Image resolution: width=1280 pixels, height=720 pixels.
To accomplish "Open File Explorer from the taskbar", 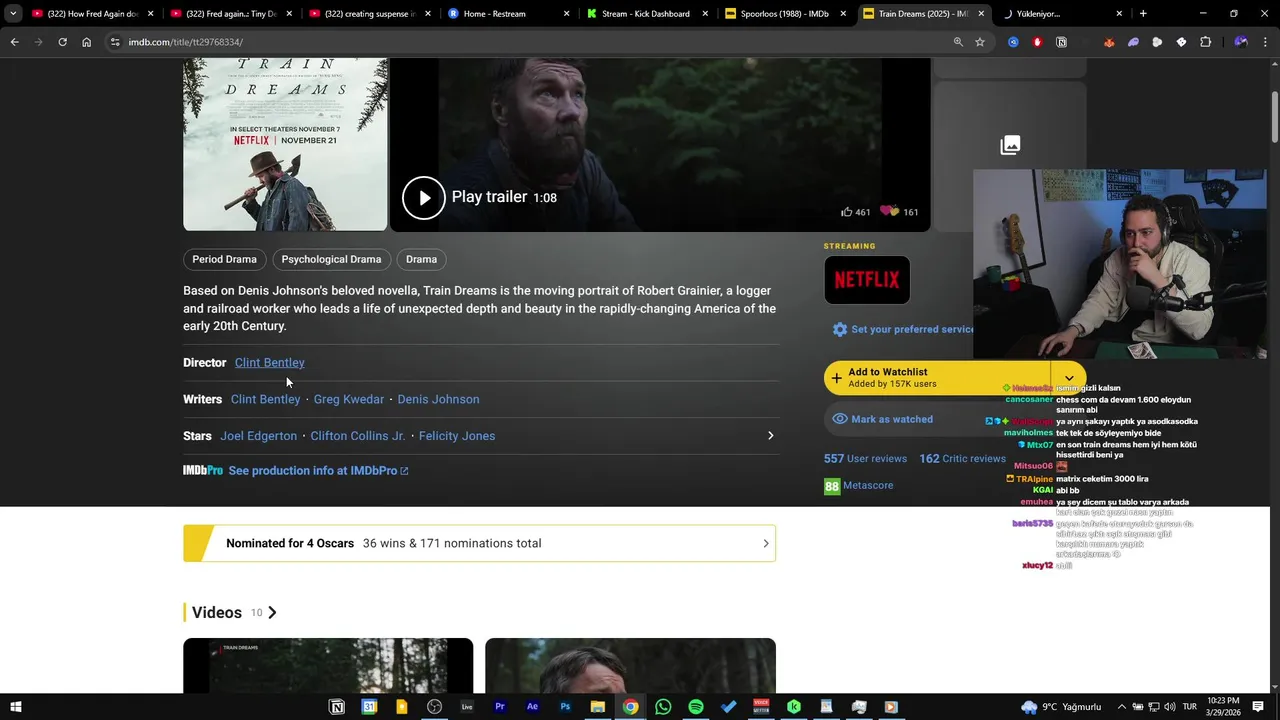I will coord(598,707).
